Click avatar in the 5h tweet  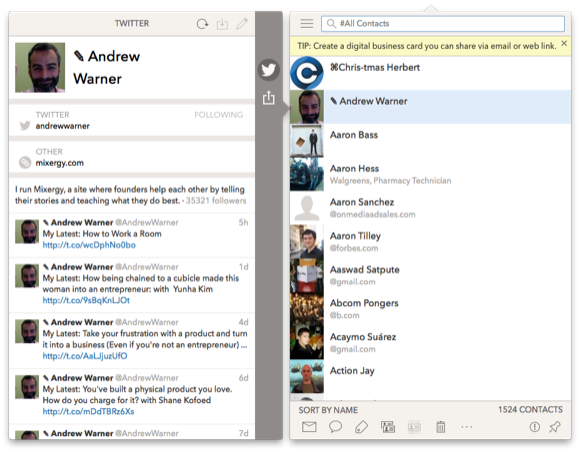27,232
